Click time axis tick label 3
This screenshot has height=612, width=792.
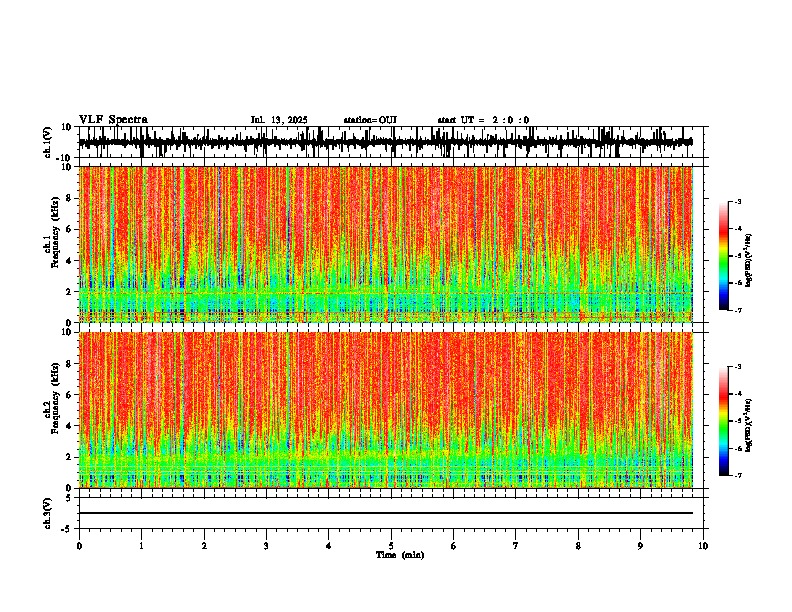(x=266, y=546)
